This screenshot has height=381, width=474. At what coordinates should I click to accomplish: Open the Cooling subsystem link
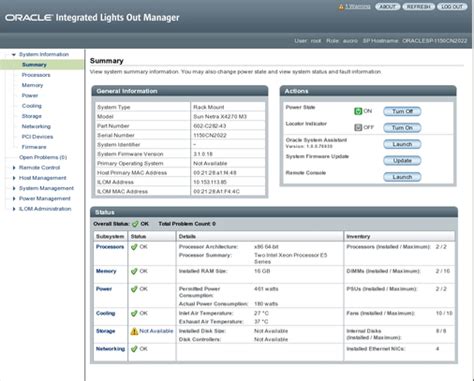(105, 313)
